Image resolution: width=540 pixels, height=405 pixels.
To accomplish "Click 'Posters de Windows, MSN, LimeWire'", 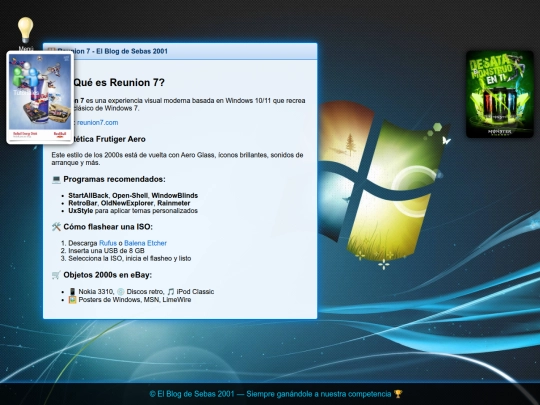I will (135, 300).
